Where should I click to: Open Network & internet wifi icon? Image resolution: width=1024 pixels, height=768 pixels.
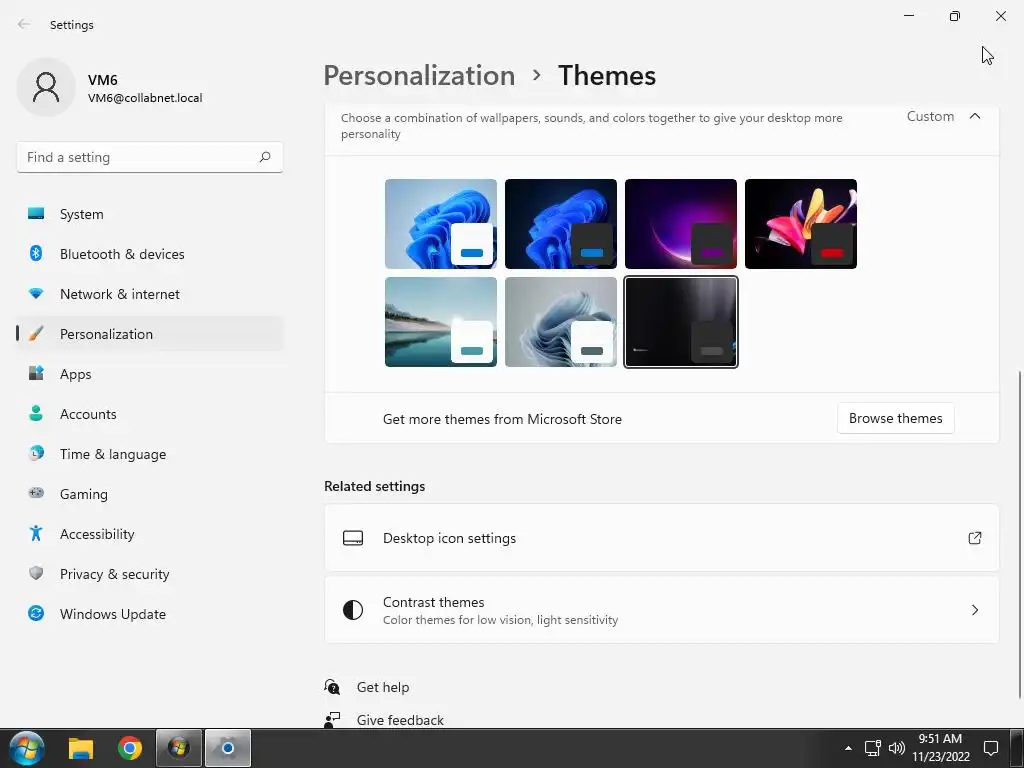click(36, 294)
